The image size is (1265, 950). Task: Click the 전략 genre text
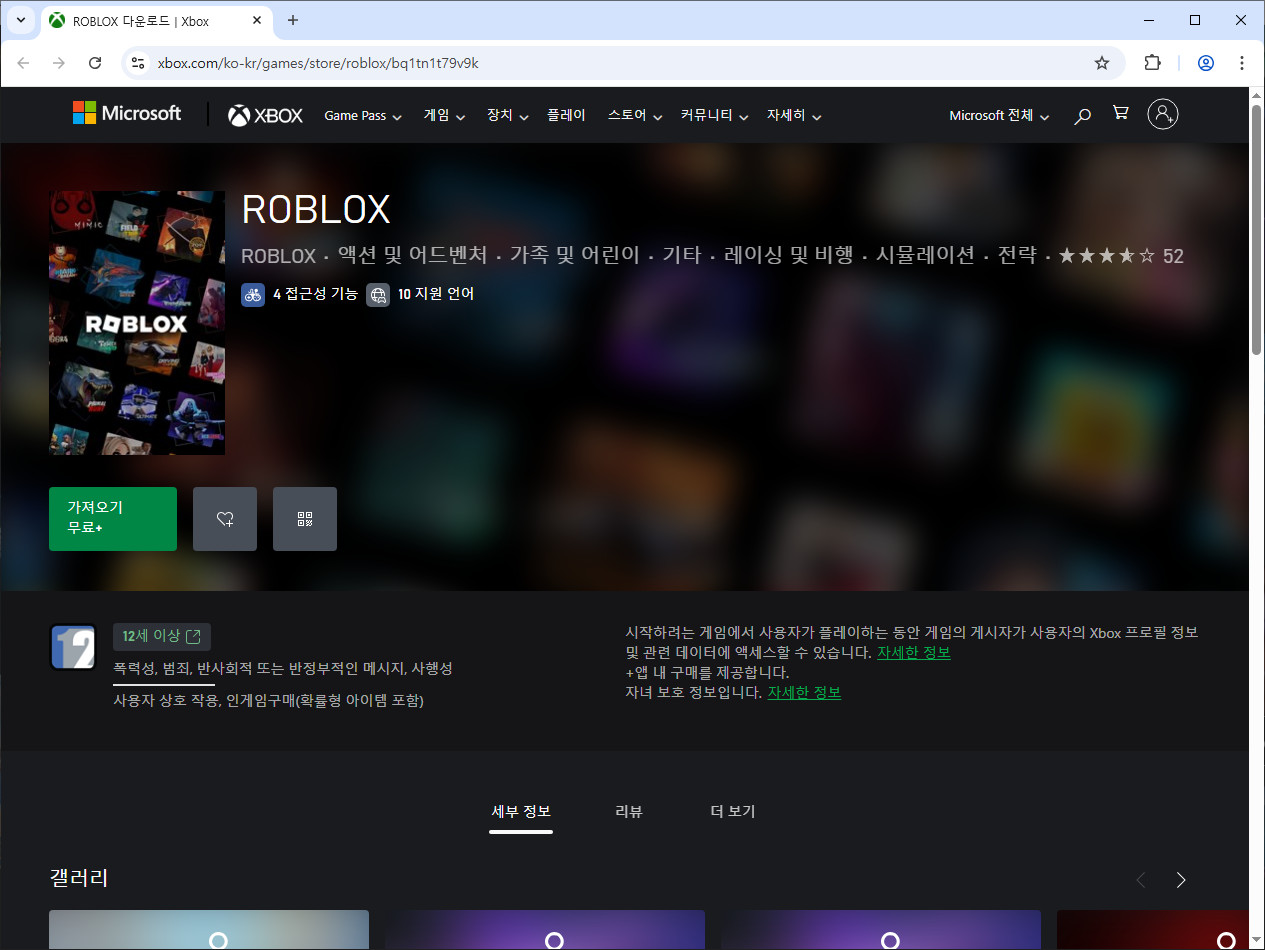[x=1017, y=256]
